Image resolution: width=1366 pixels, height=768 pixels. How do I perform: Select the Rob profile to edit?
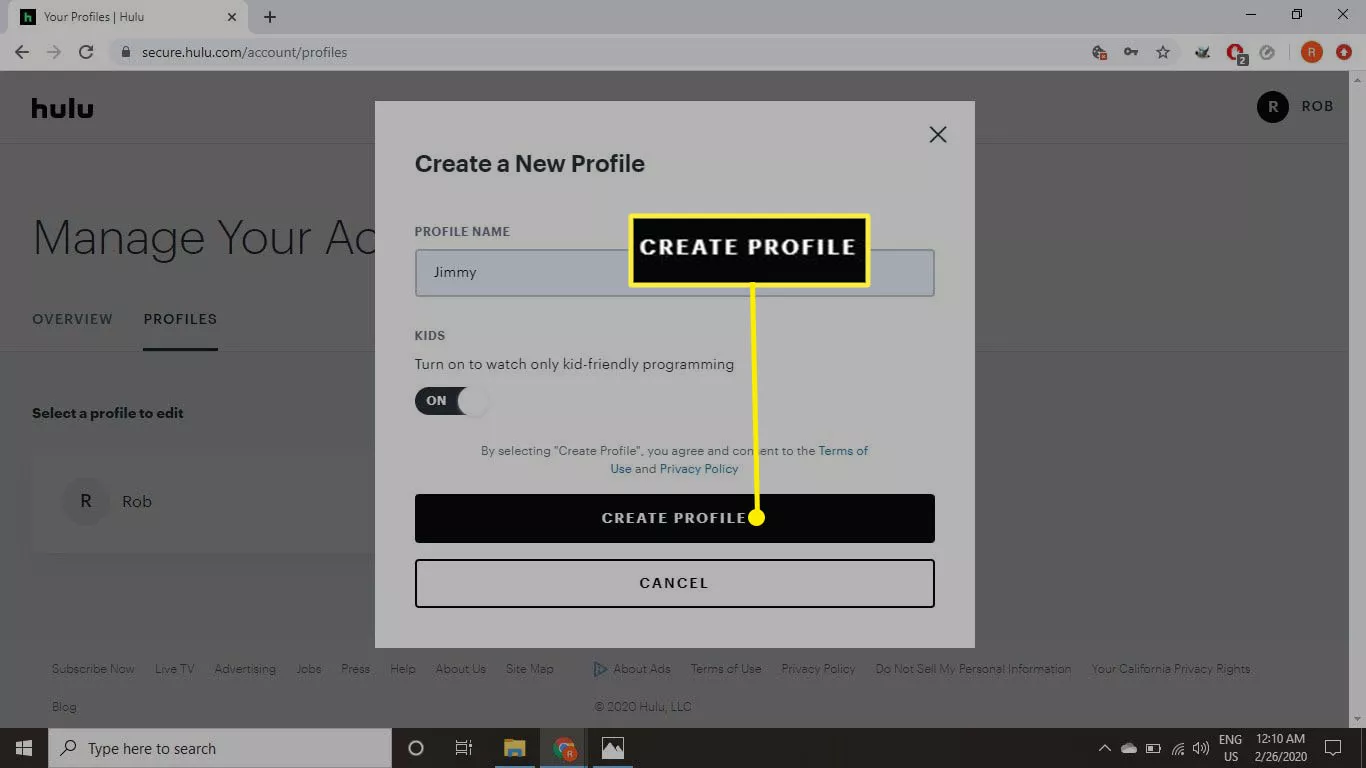[204, 502]
